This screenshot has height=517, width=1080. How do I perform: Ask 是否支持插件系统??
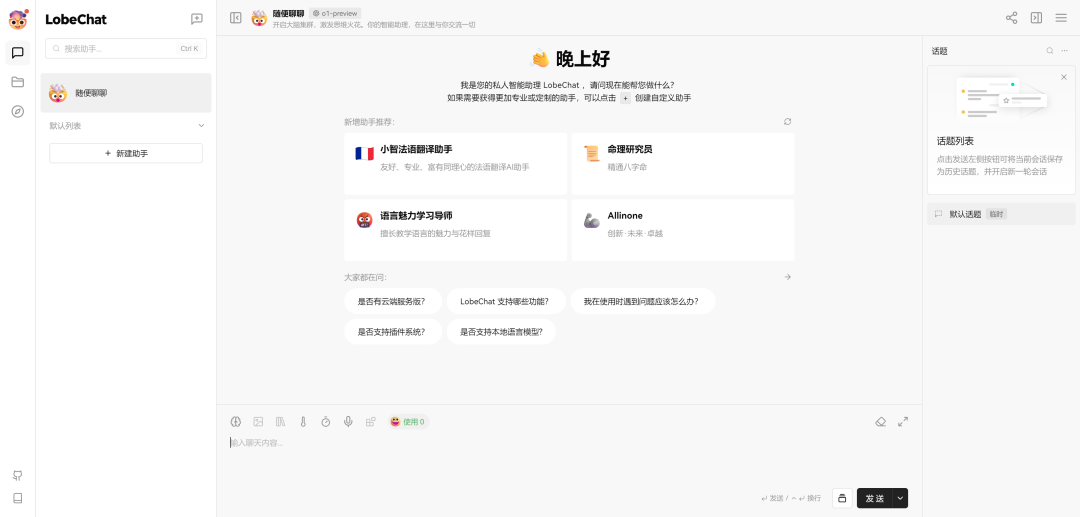pyautogui.click(x=393, y=332)
